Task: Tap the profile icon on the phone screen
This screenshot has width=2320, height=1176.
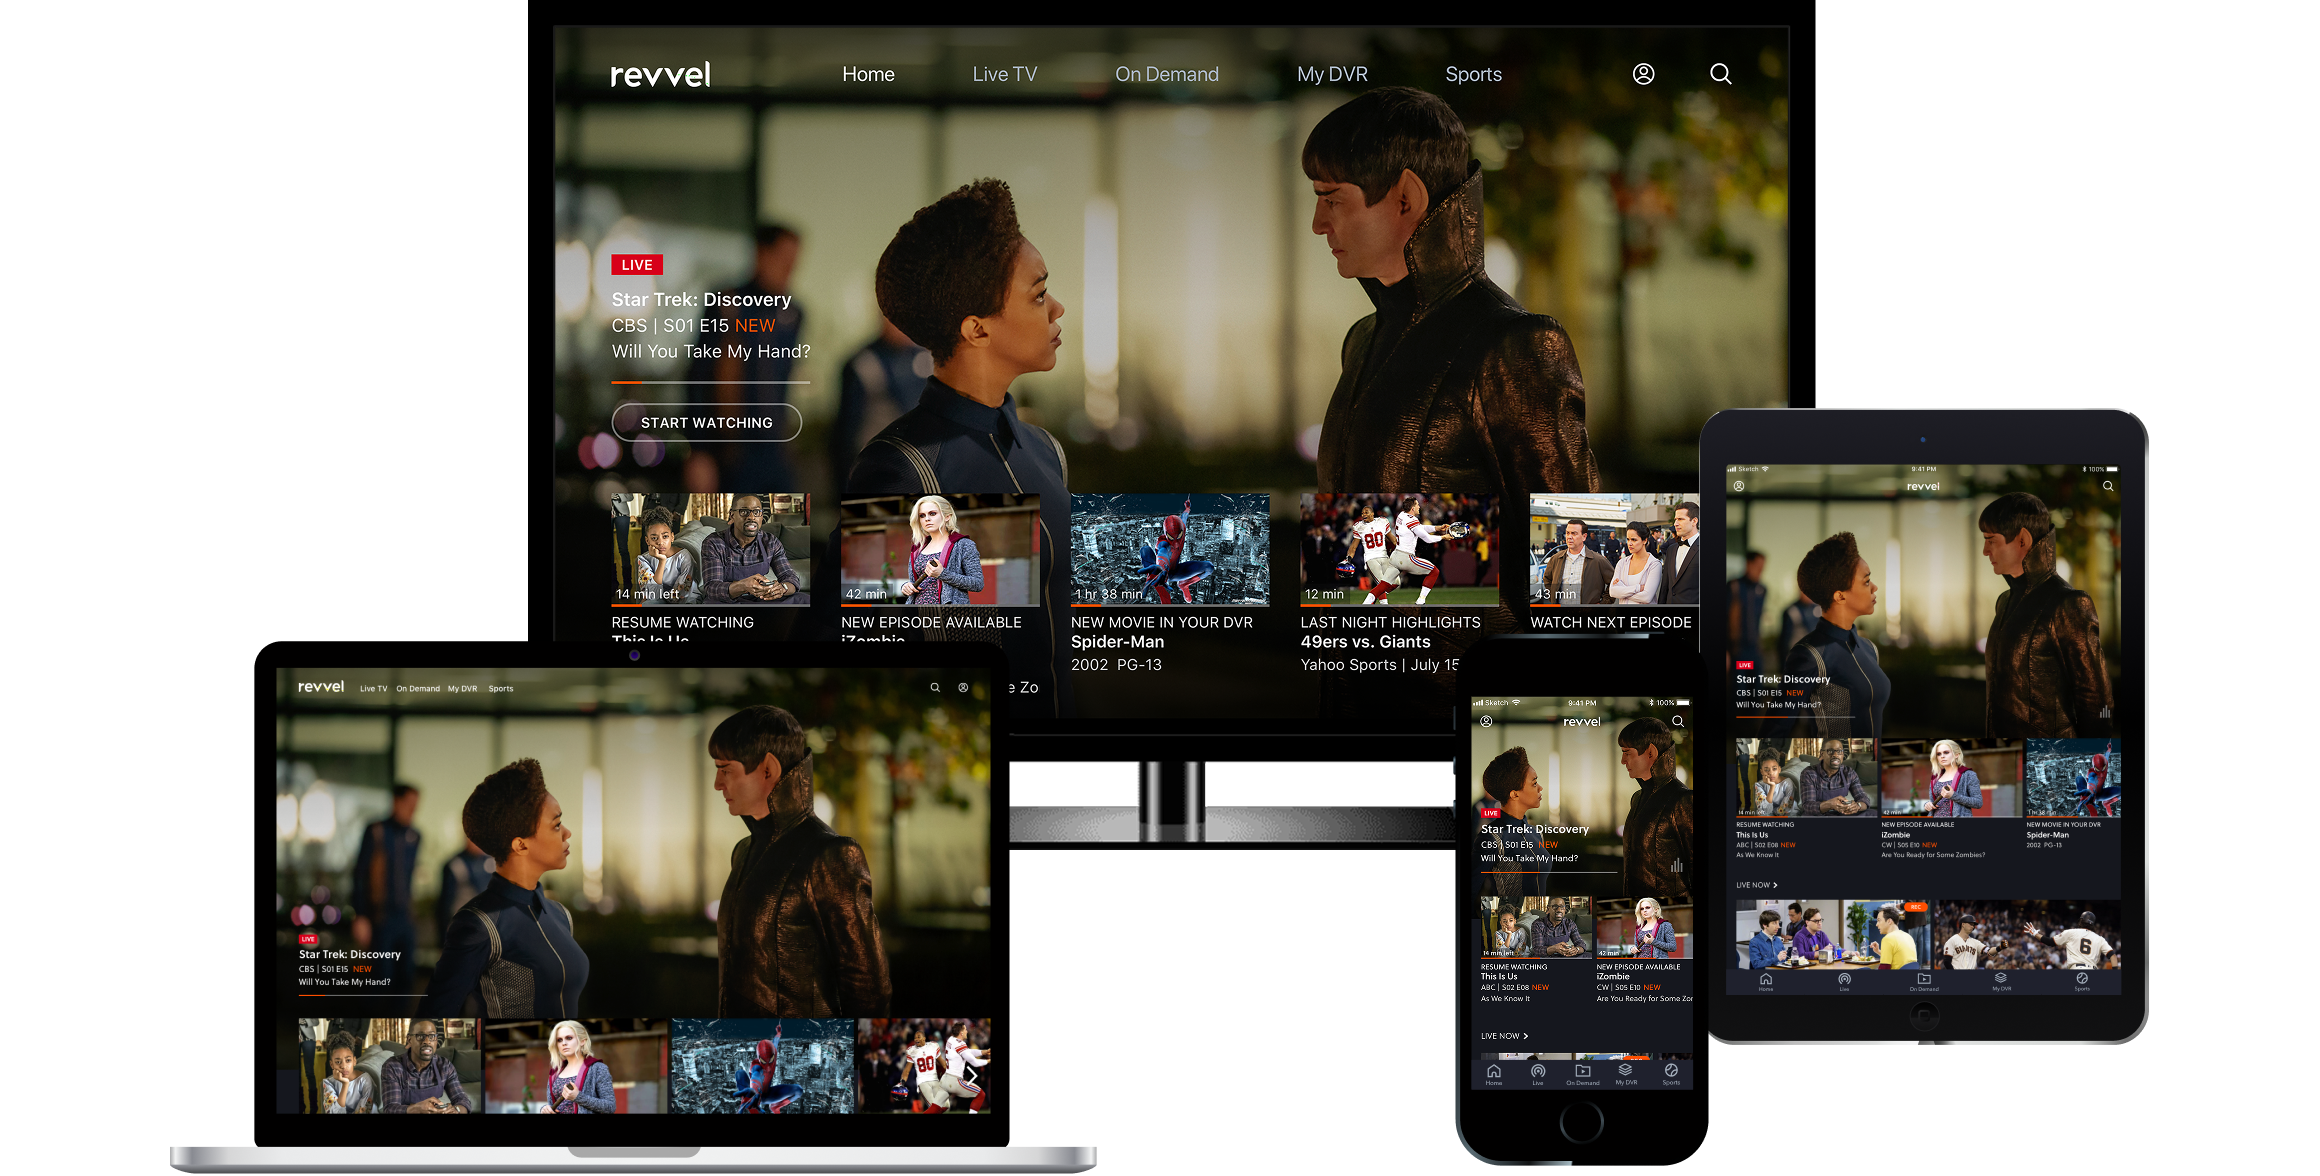Action: [1486, 721]
